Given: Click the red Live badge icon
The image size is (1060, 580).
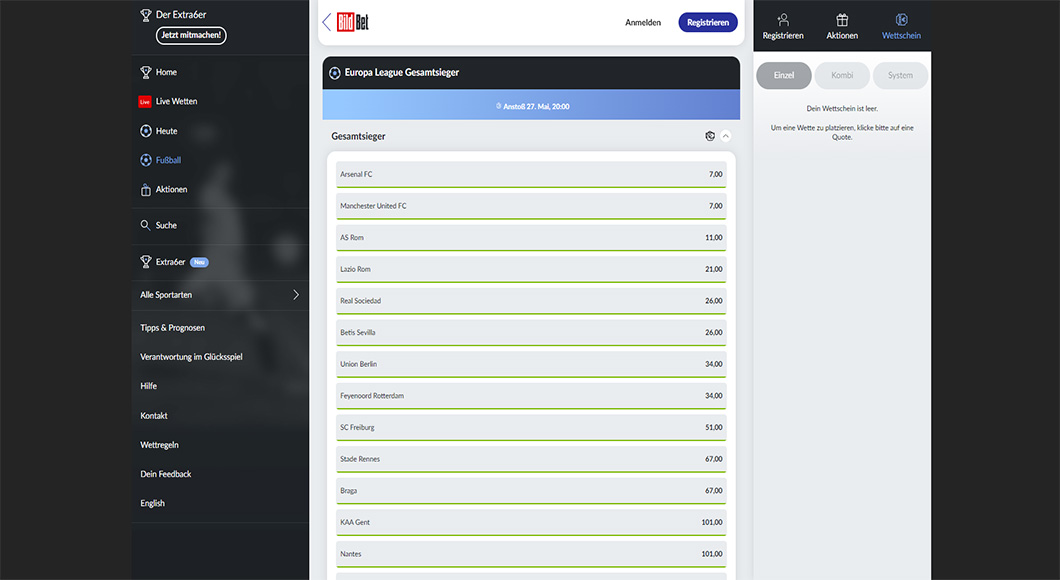Looking at the screenshot, I should pyautogui.click(x=145, y=101).
